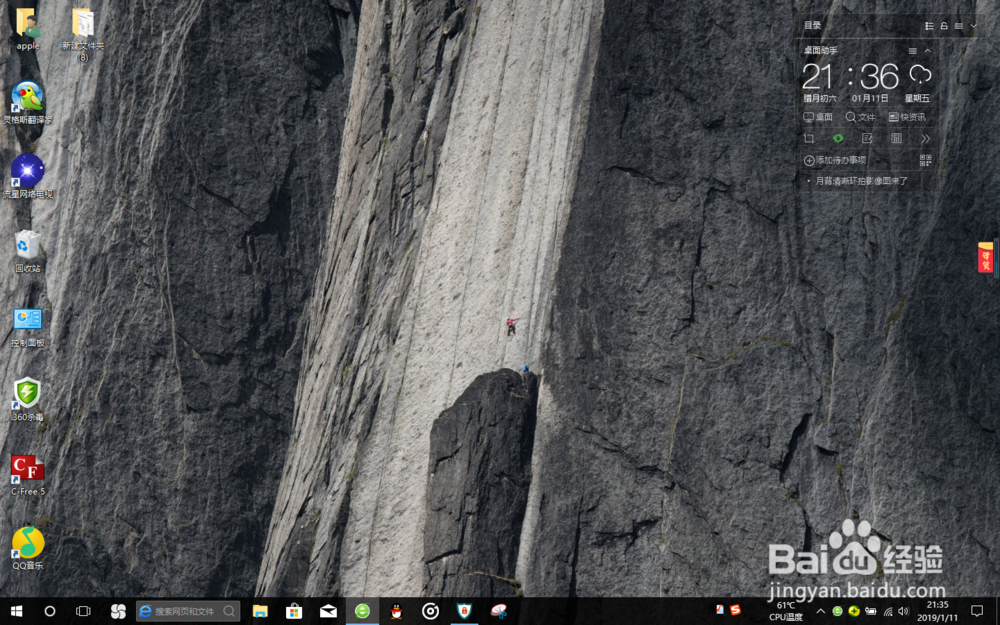Image resolution: width=1000 pixels, height=625 pixels.
Task: Click the screenshot crop tool icon
Action: 809,138
